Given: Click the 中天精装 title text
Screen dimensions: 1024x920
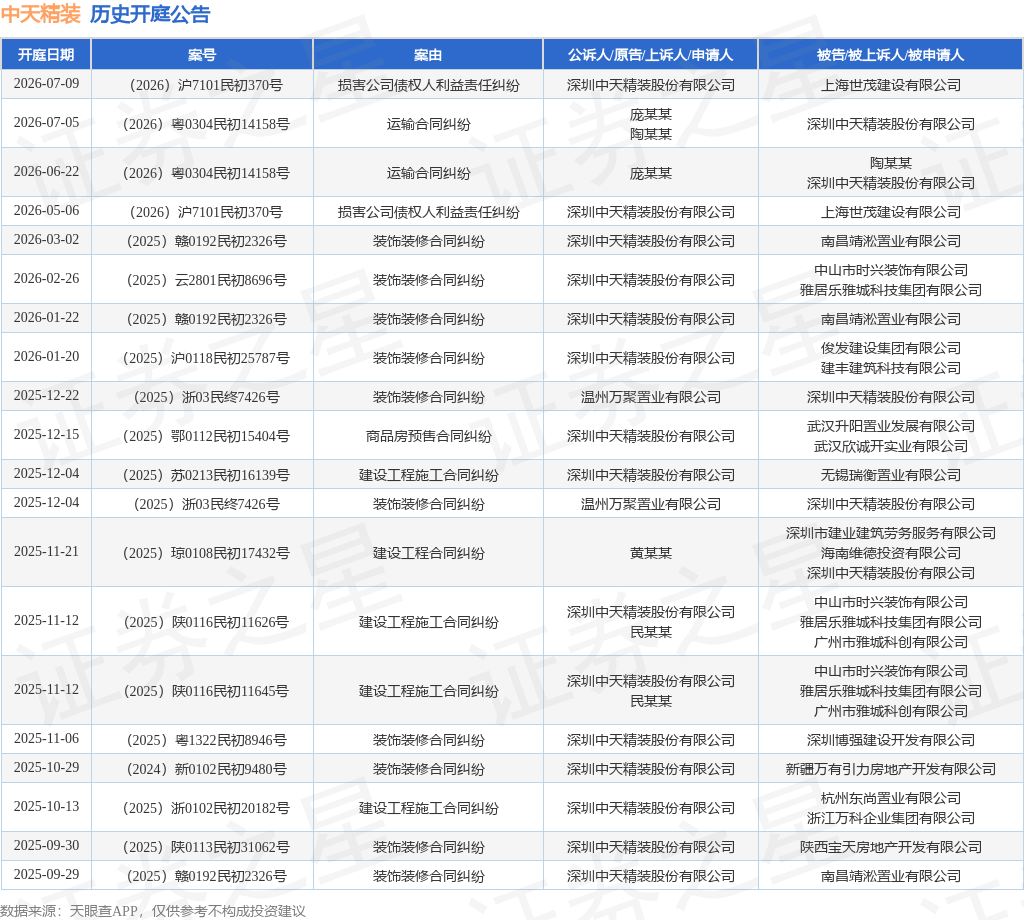Looking at the screenshot, I should [x=40, y=14].
